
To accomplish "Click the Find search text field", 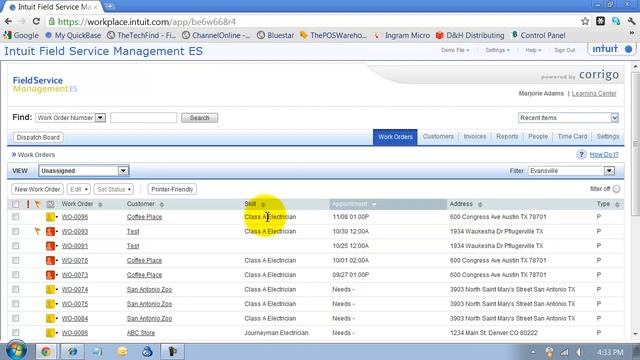I will click(x=143, y=118).
